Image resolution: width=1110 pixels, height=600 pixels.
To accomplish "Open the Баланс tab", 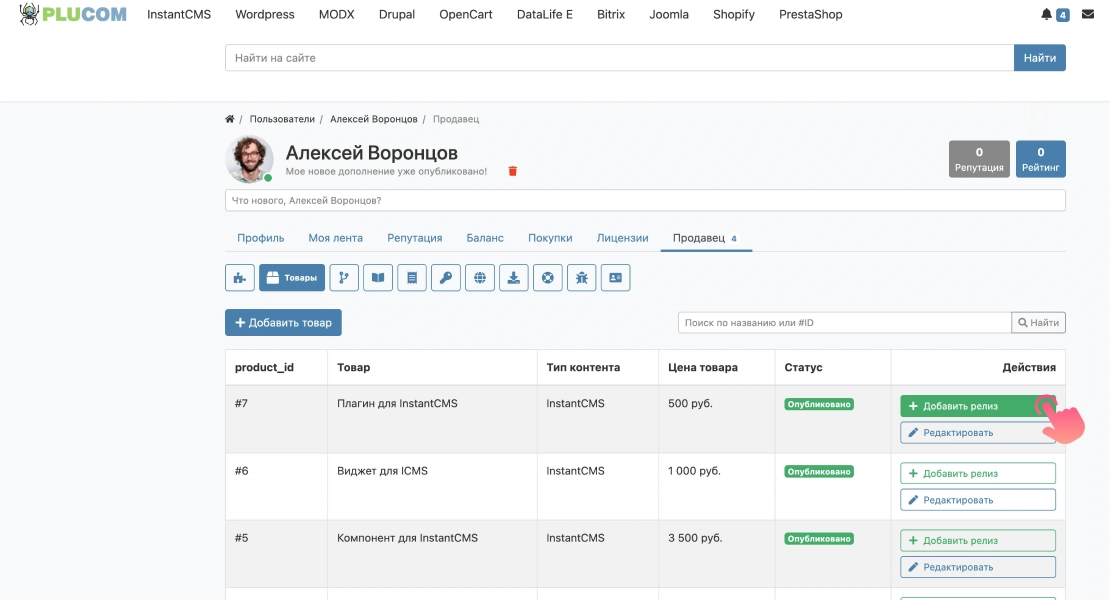I will (485, 238).
